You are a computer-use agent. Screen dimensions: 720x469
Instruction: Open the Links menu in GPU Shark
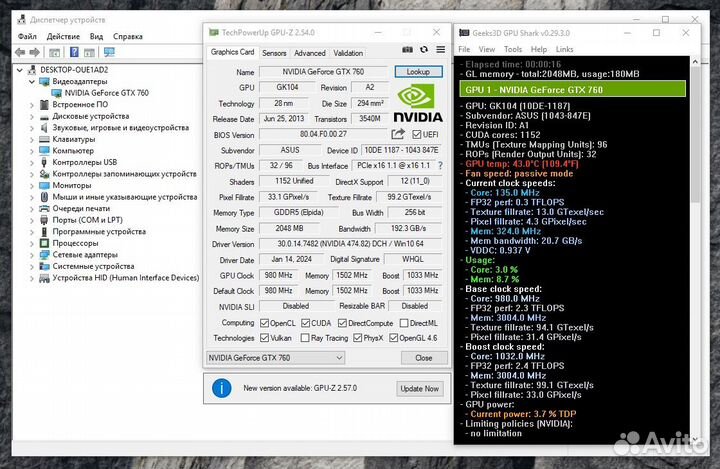point(564,49)
